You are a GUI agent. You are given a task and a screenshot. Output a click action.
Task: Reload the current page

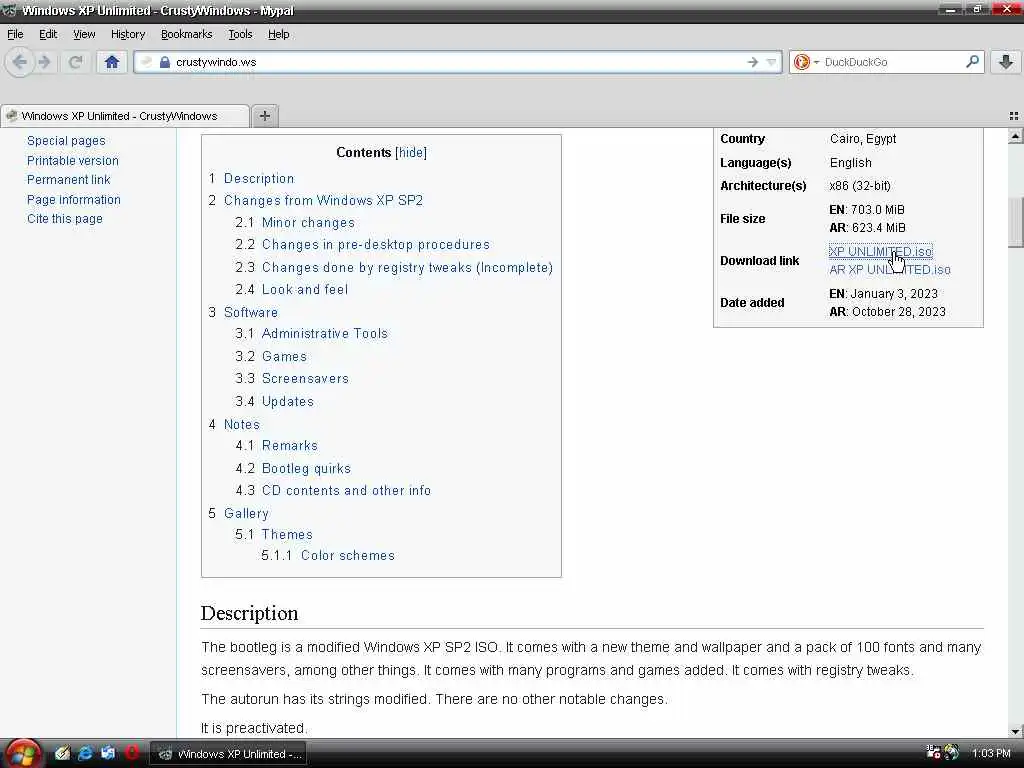pos(75,62)
